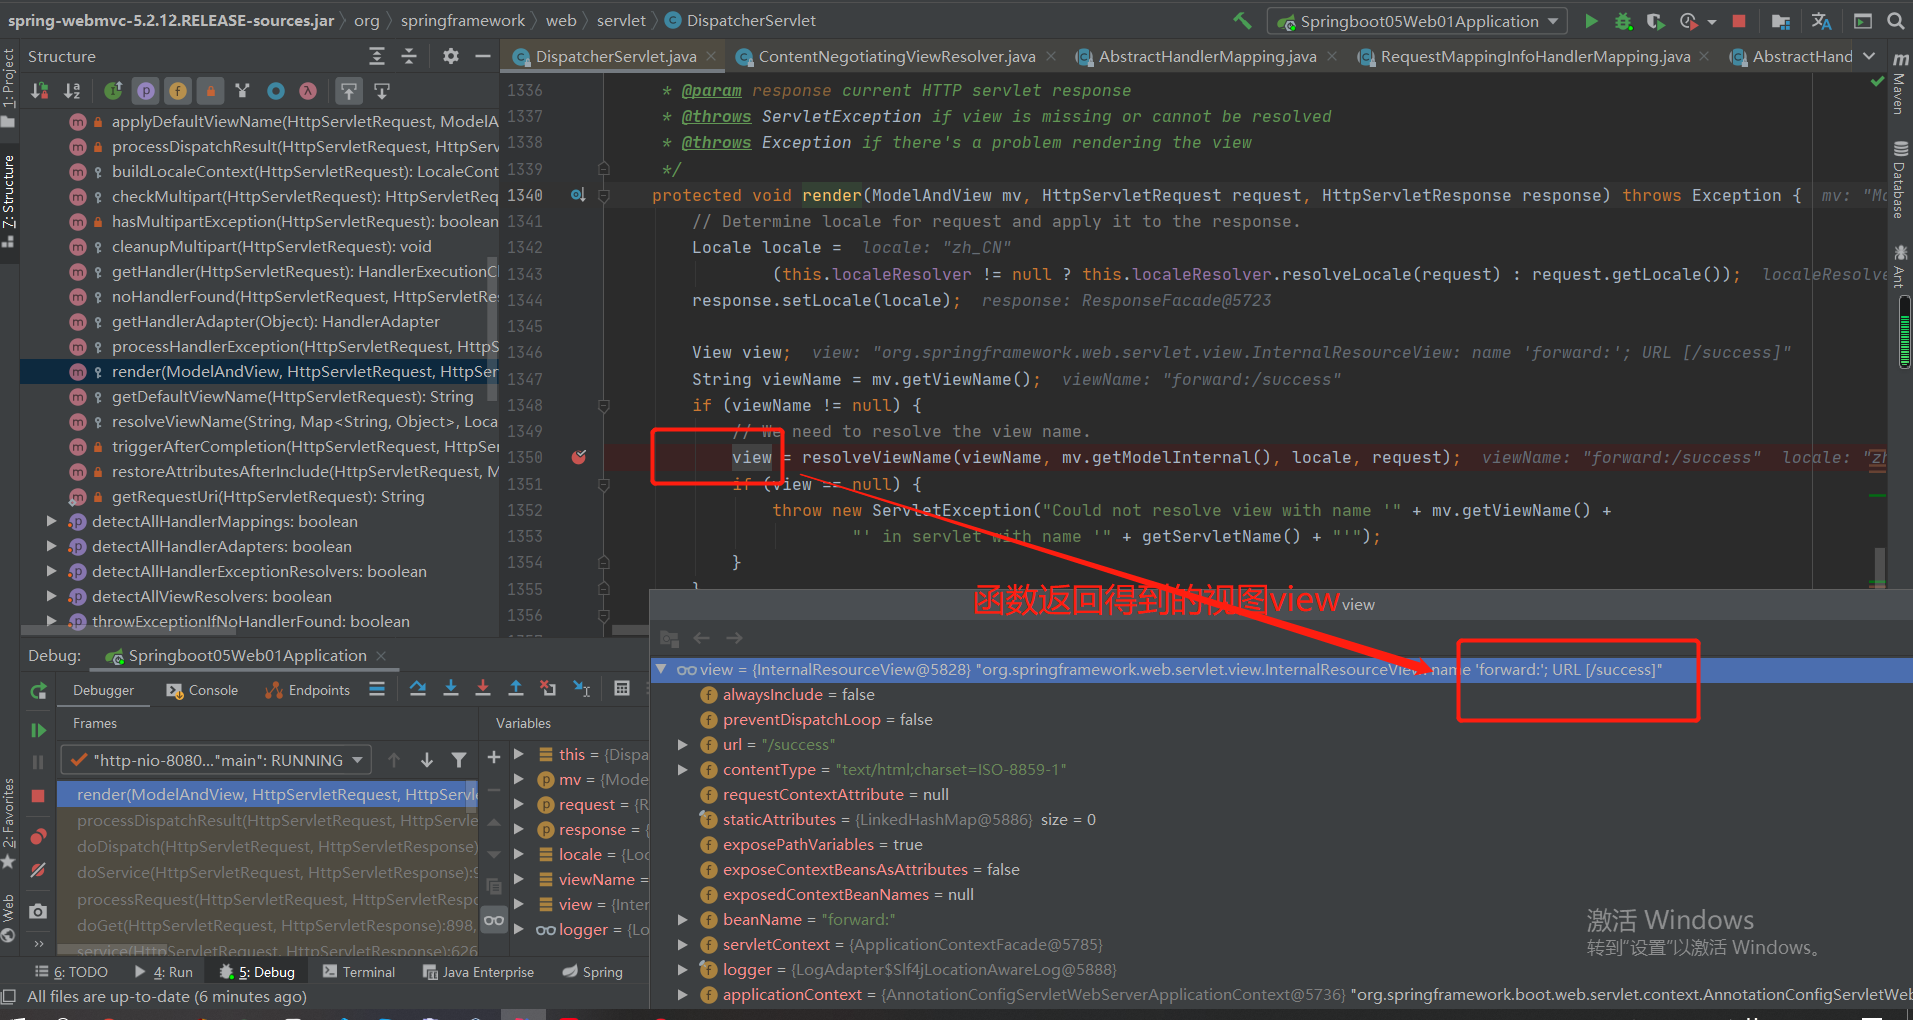Stop the application with red square

coord(1739,21)
